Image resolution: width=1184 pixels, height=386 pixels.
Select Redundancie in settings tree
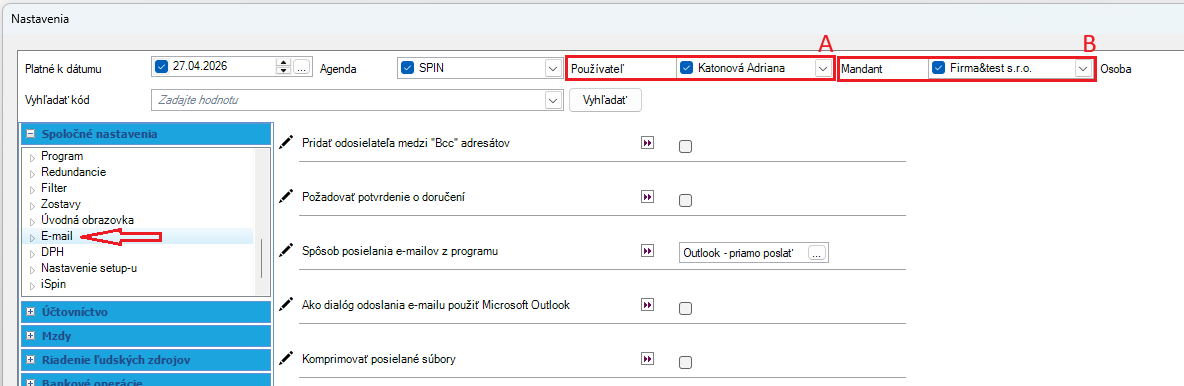click(73, 172)
